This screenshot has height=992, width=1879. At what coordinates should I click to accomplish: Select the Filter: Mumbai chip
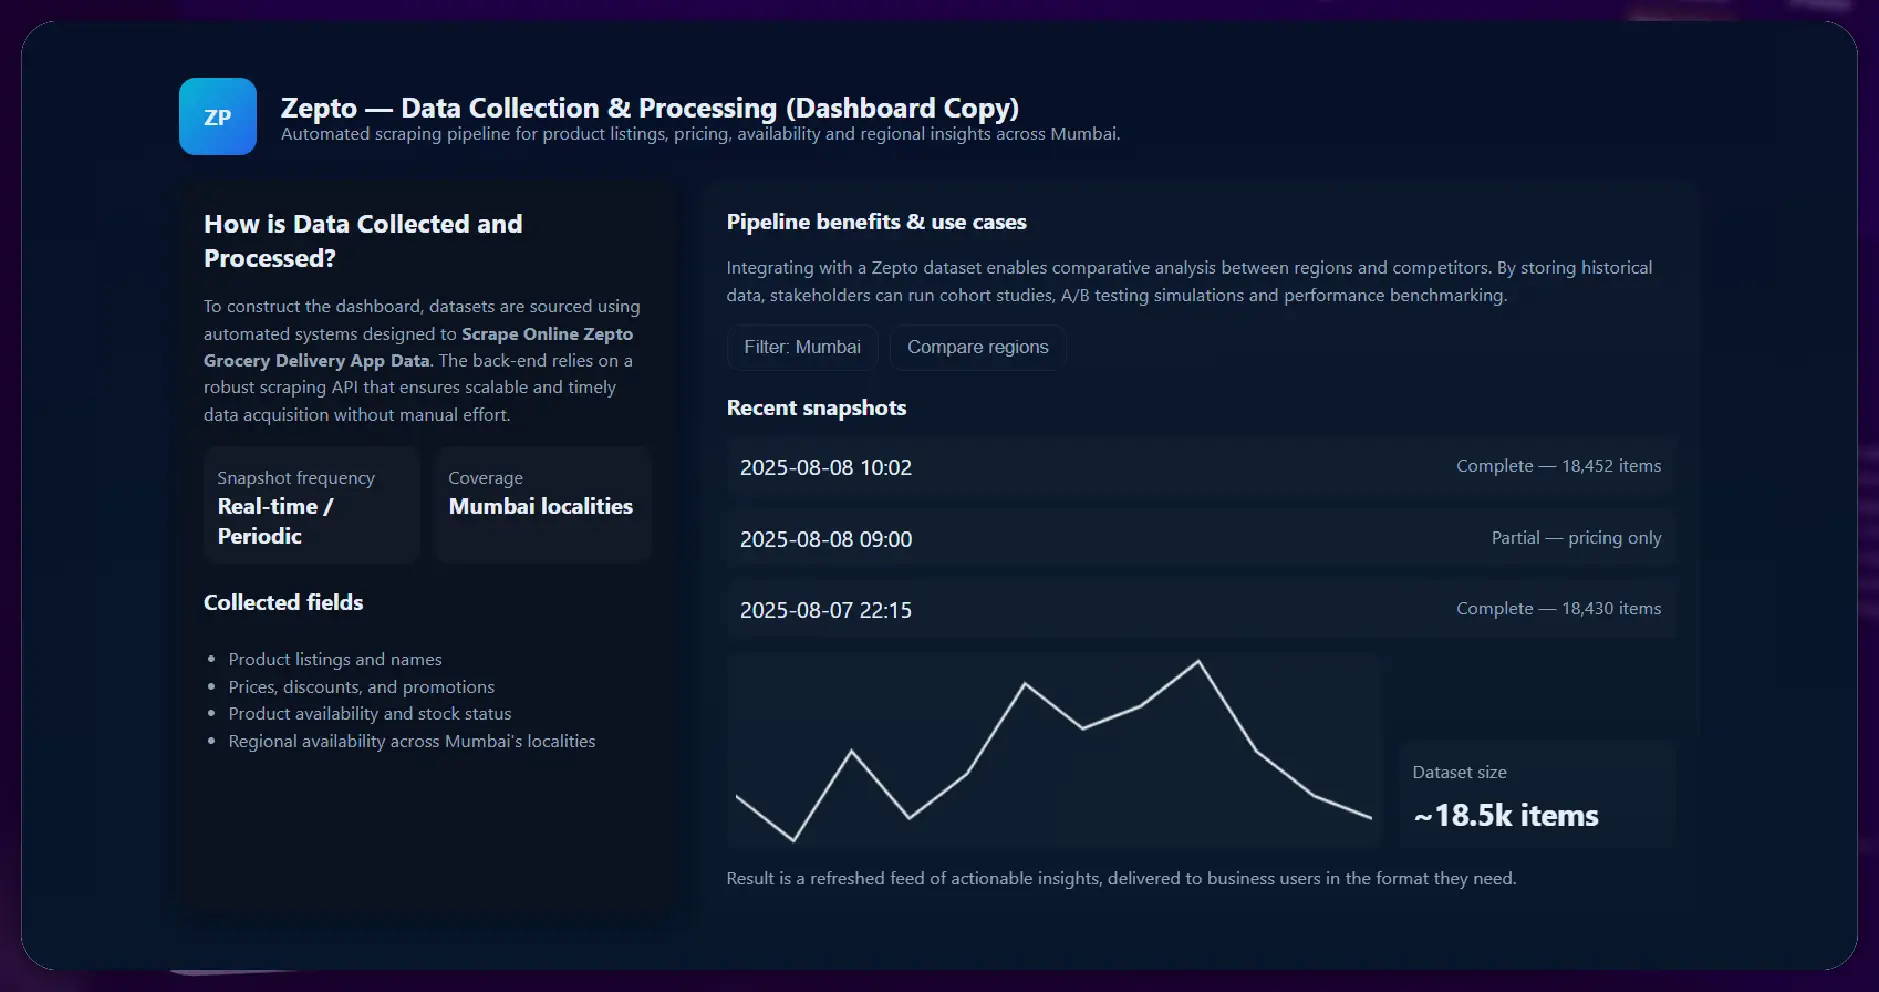click(x=802, y=347)
